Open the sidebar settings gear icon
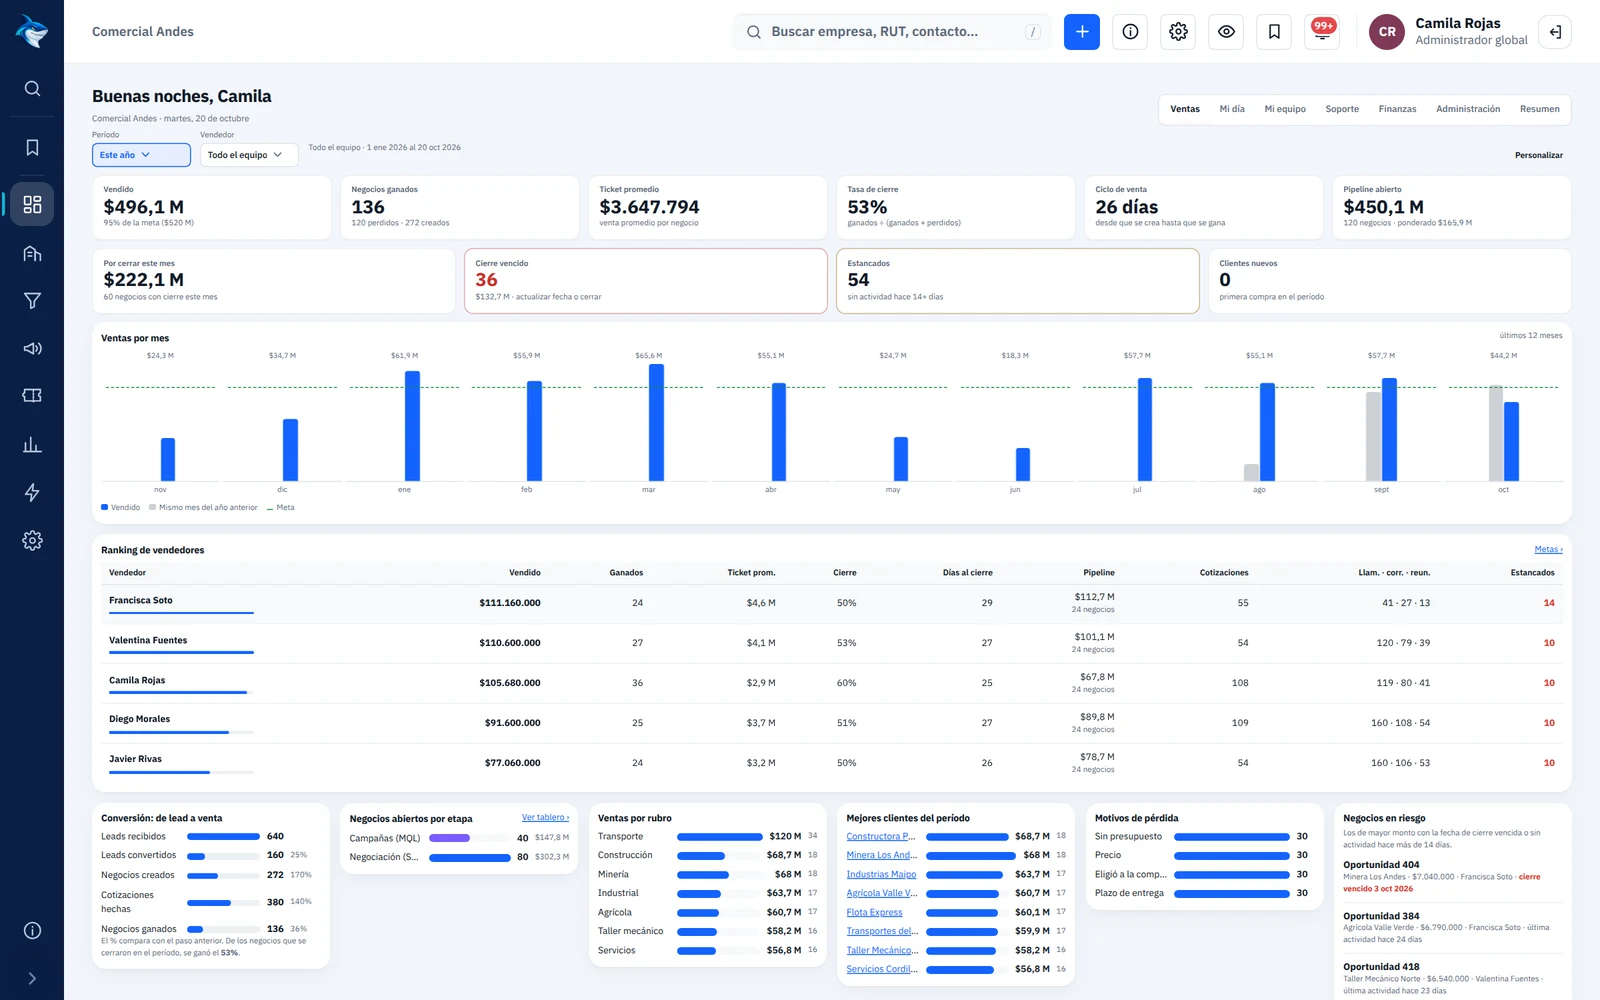This screenshot has height=1000, width=1600. [32, 541]
